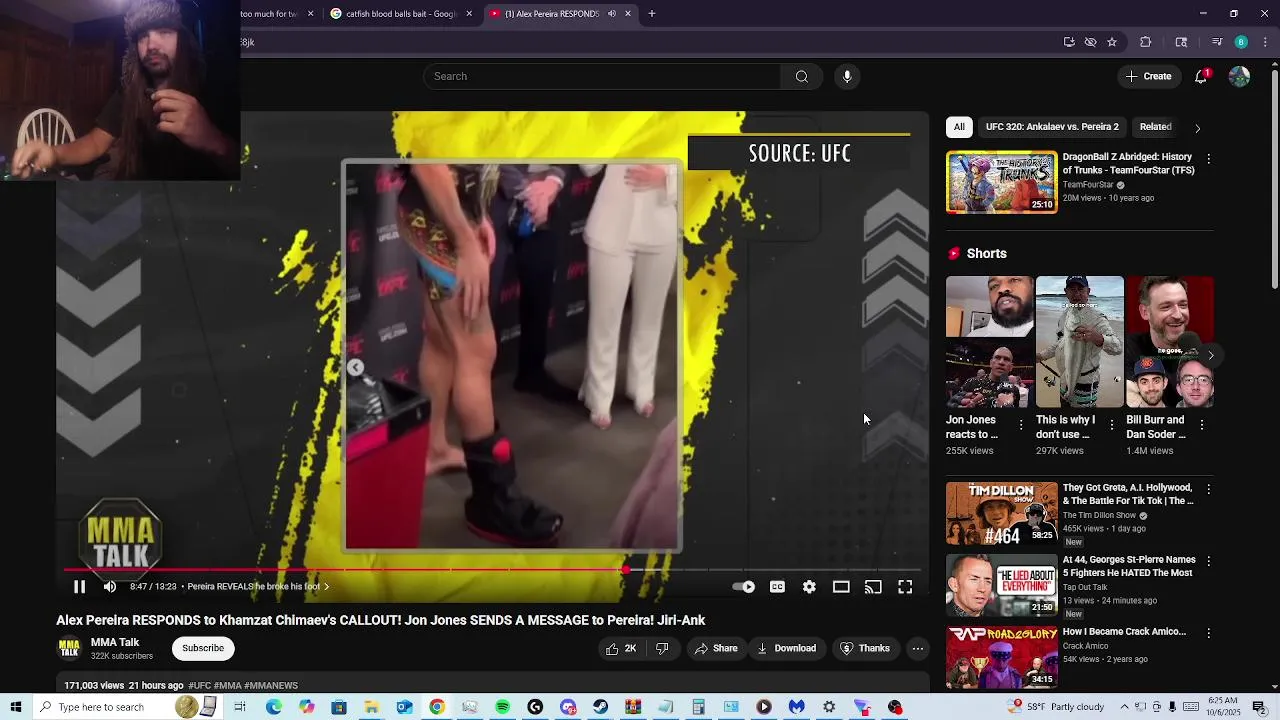Open options for Bill Burr and Dan Soder short
The image size is (1280, 720).
(1201, 425)
